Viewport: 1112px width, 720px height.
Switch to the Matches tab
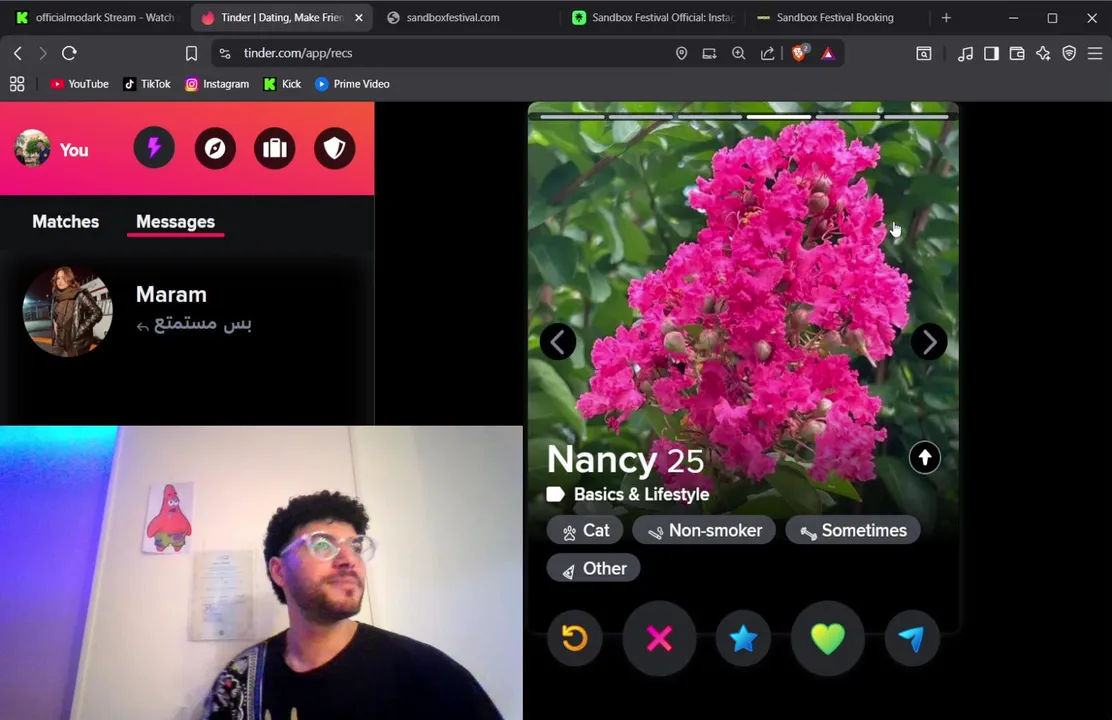click(x=65, y=221)
